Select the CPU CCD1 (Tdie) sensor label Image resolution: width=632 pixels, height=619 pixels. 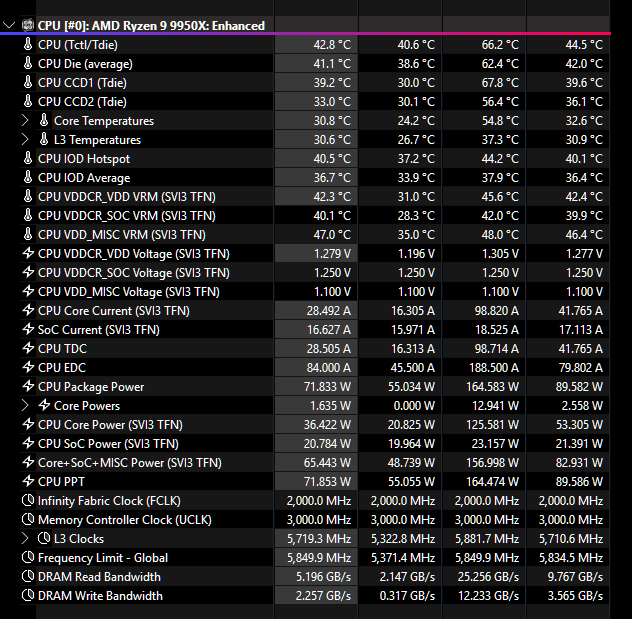(82, 83)
